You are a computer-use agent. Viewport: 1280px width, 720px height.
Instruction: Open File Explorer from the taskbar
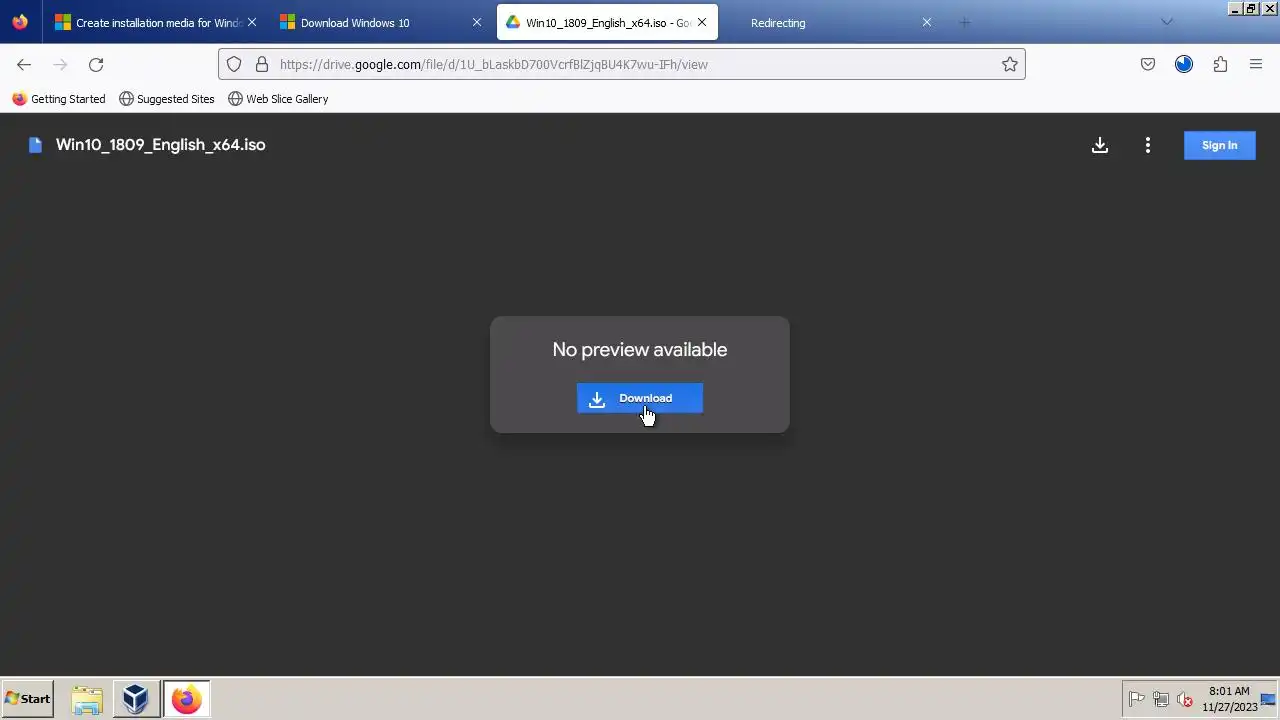point(87,699)
